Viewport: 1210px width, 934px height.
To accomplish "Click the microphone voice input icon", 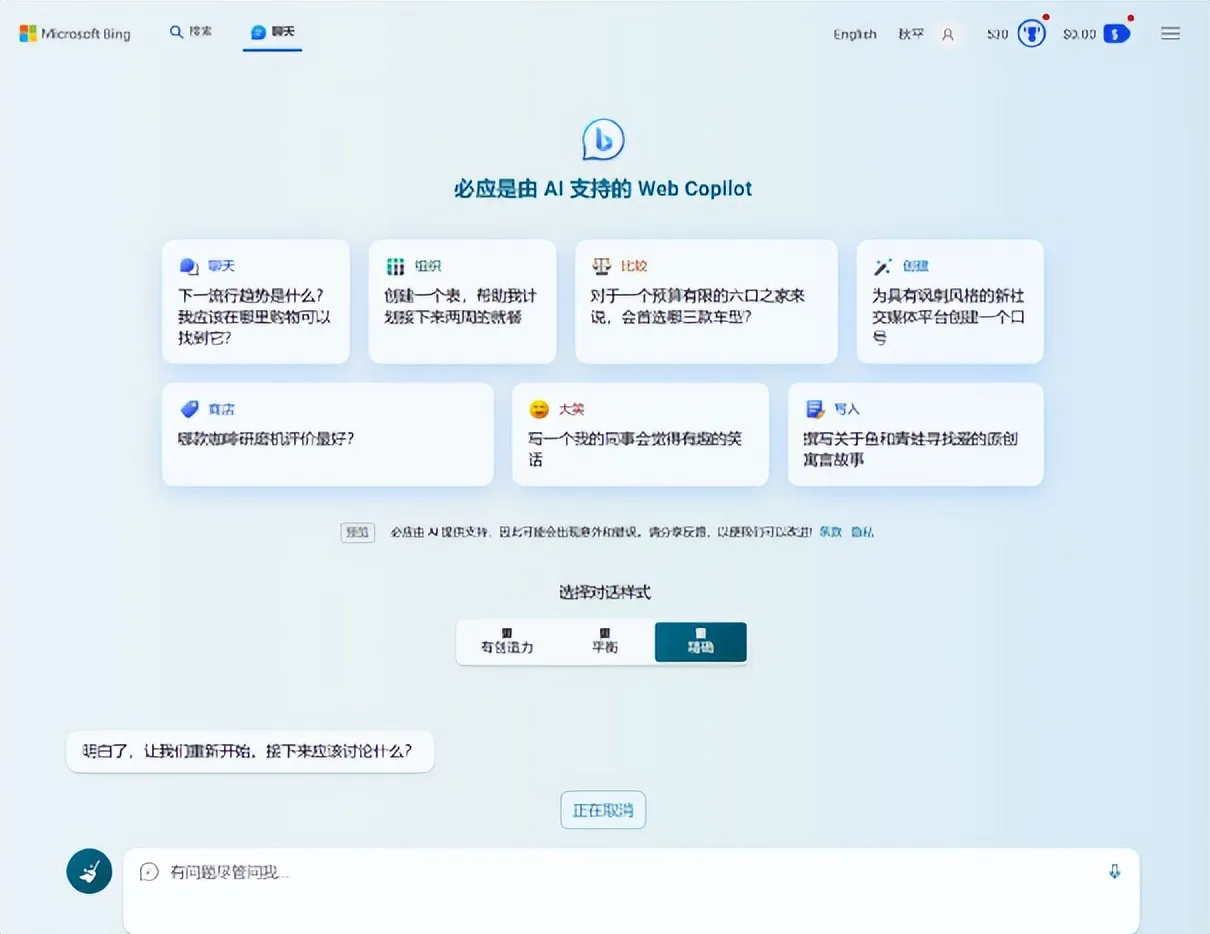I will 1115,872.
